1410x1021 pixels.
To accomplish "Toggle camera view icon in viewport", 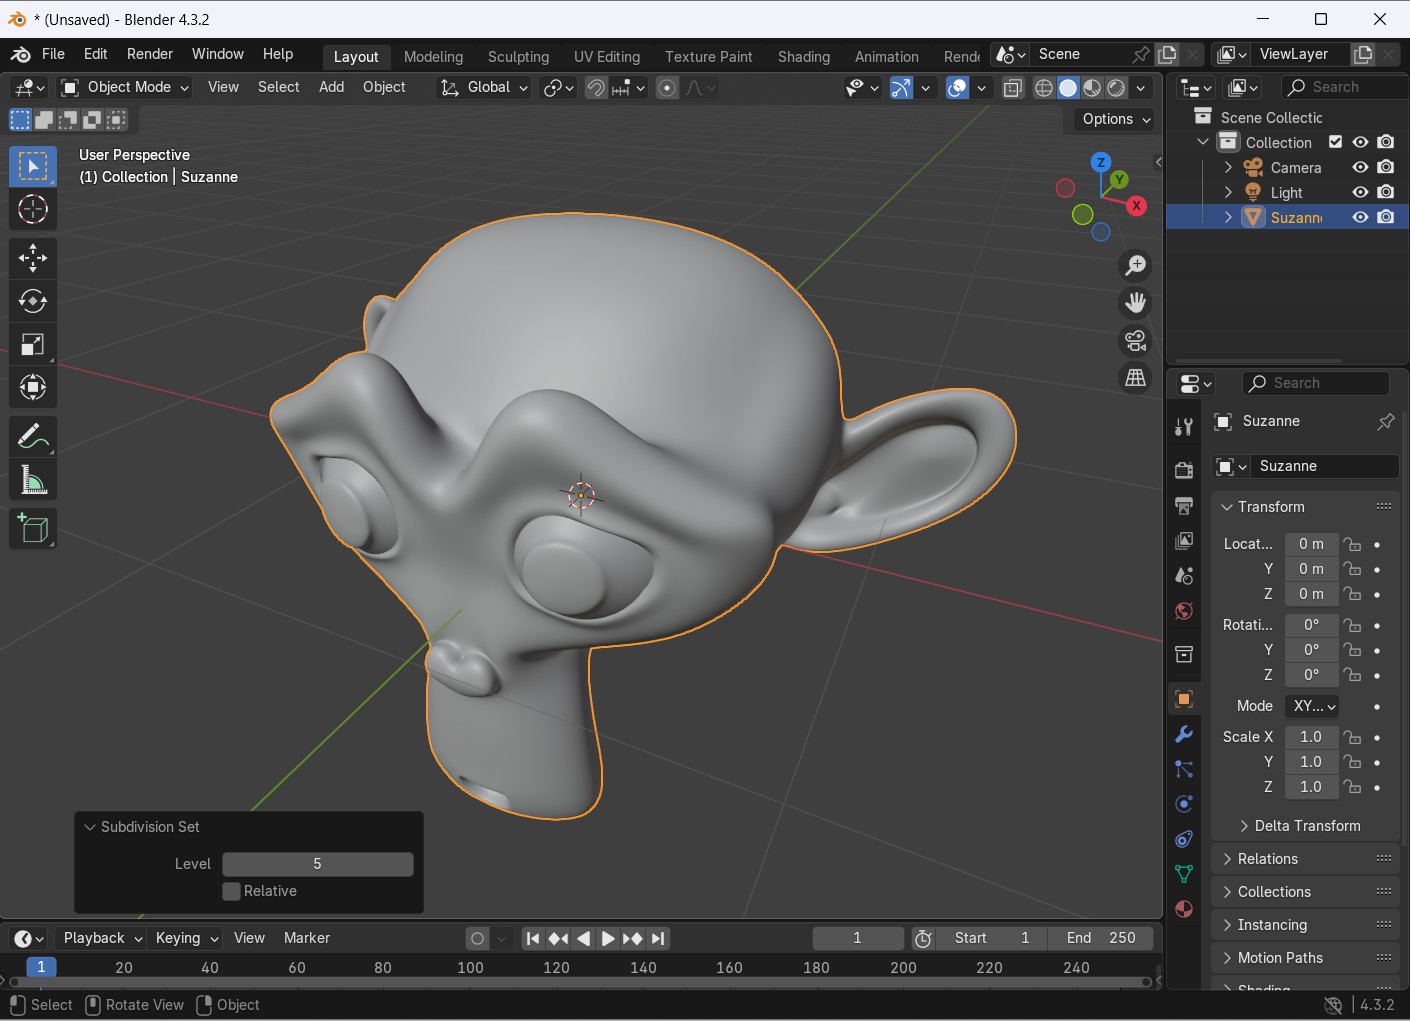I will pyautogui.click(x=1136, y=341).
